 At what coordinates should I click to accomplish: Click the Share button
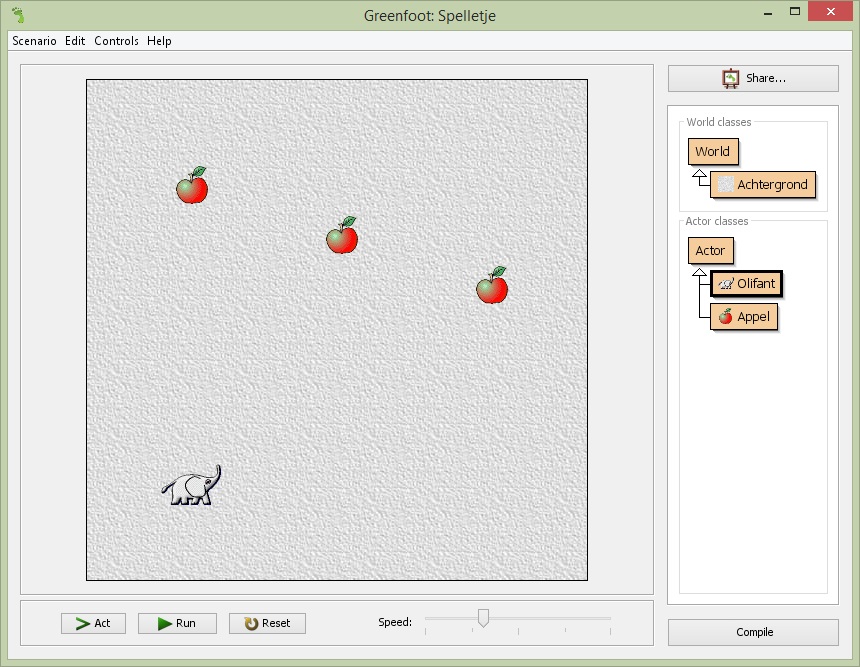[753, 78]
